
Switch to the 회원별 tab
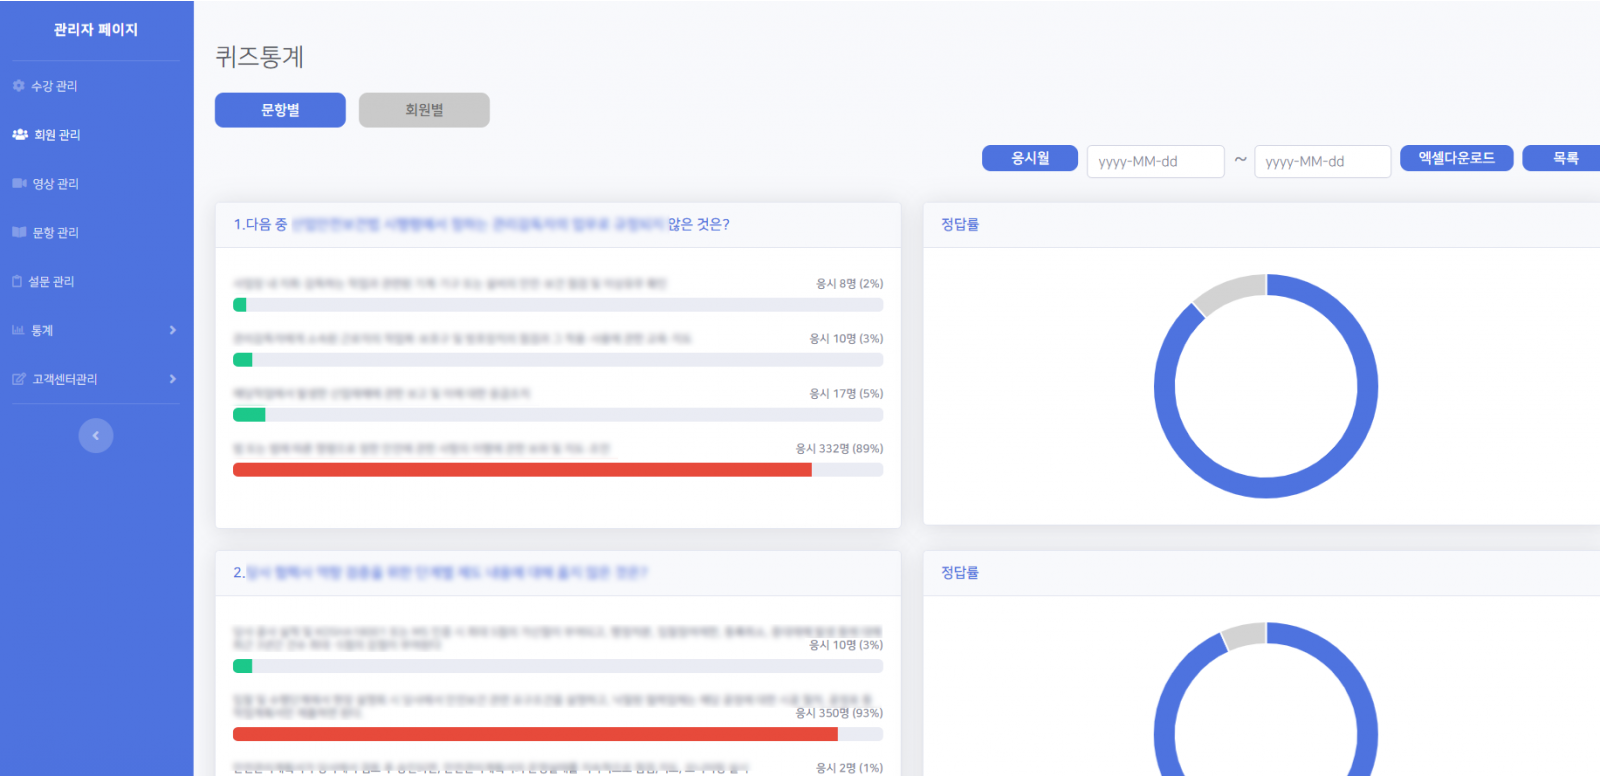point(424,110)
